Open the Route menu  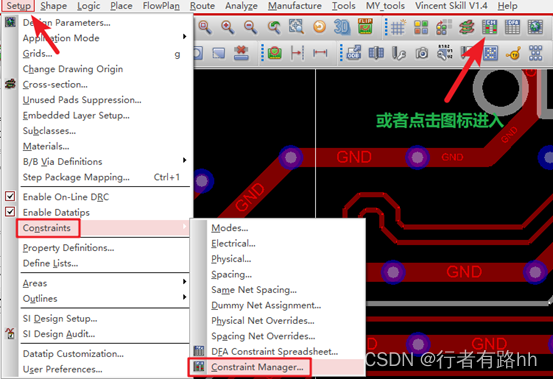pos(202,6)
